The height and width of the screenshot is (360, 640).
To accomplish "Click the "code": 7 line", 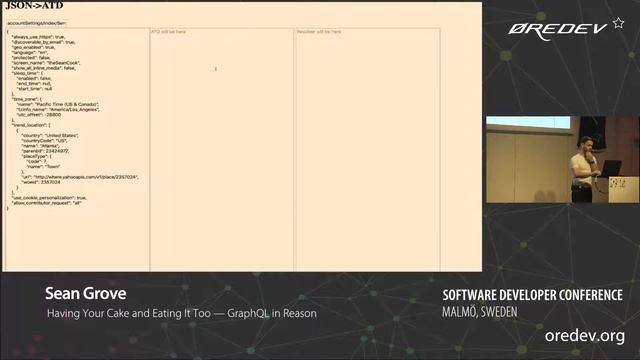I will click(x=37, y=162).
